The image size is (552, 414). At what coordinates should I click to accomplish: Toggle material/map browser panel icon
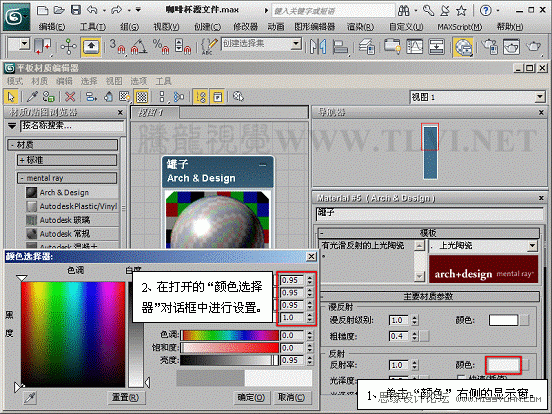[201, 96]
